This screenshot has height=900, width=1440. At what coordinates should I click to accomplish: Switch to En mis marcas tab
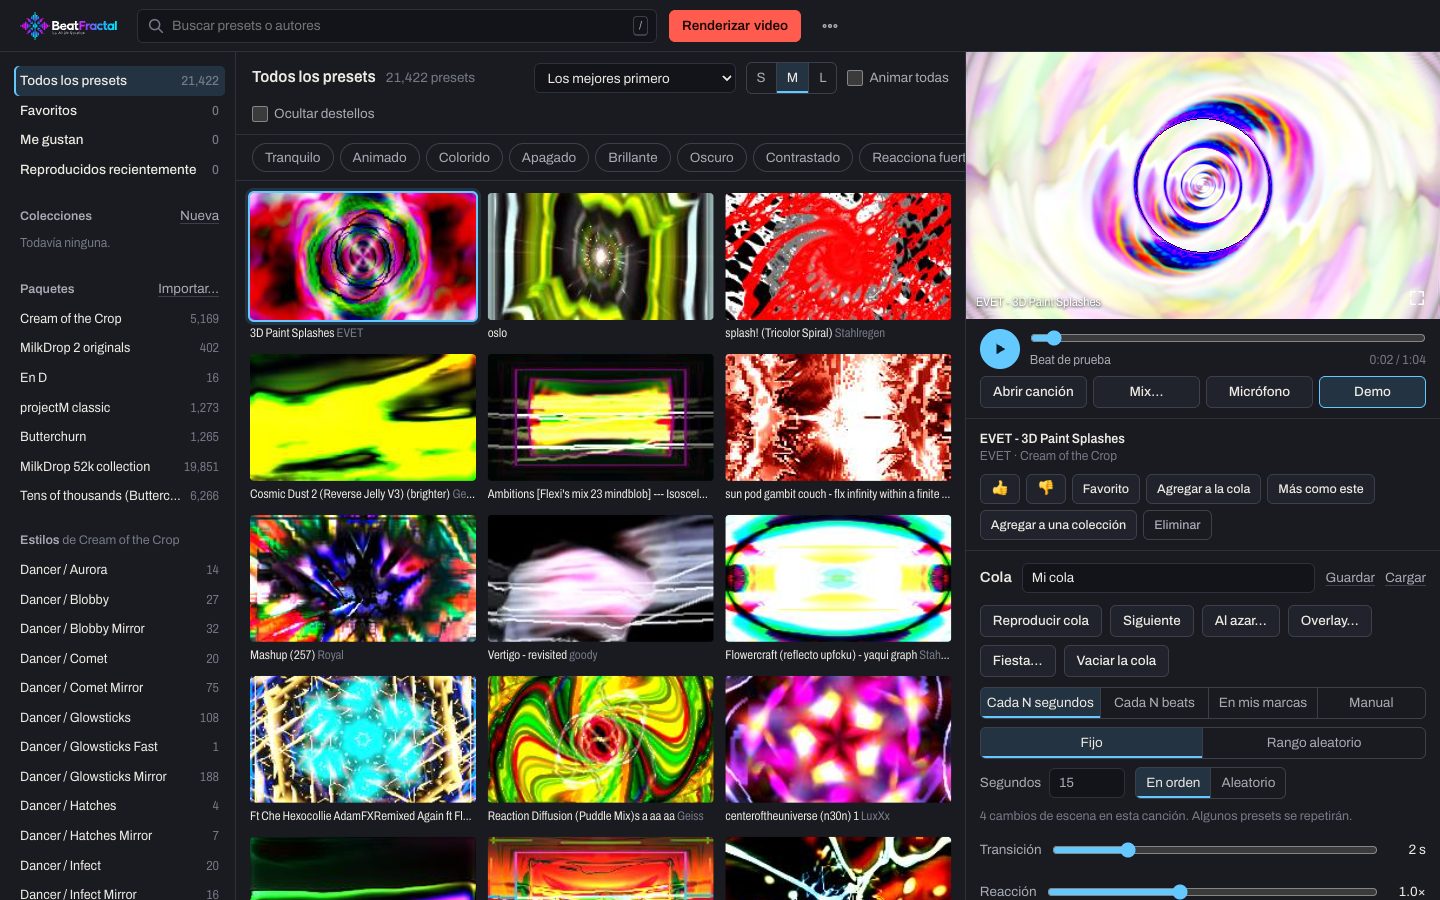coord(1262,703)
